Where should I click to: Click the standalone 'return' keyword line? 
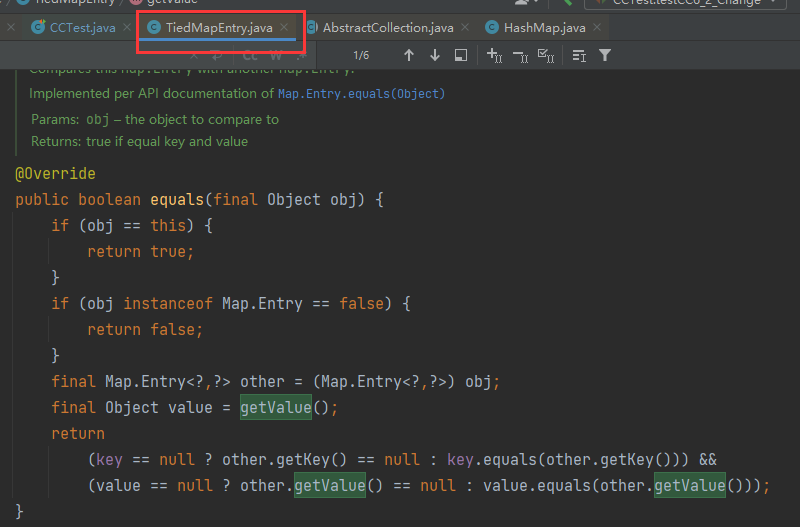point(78,434)
